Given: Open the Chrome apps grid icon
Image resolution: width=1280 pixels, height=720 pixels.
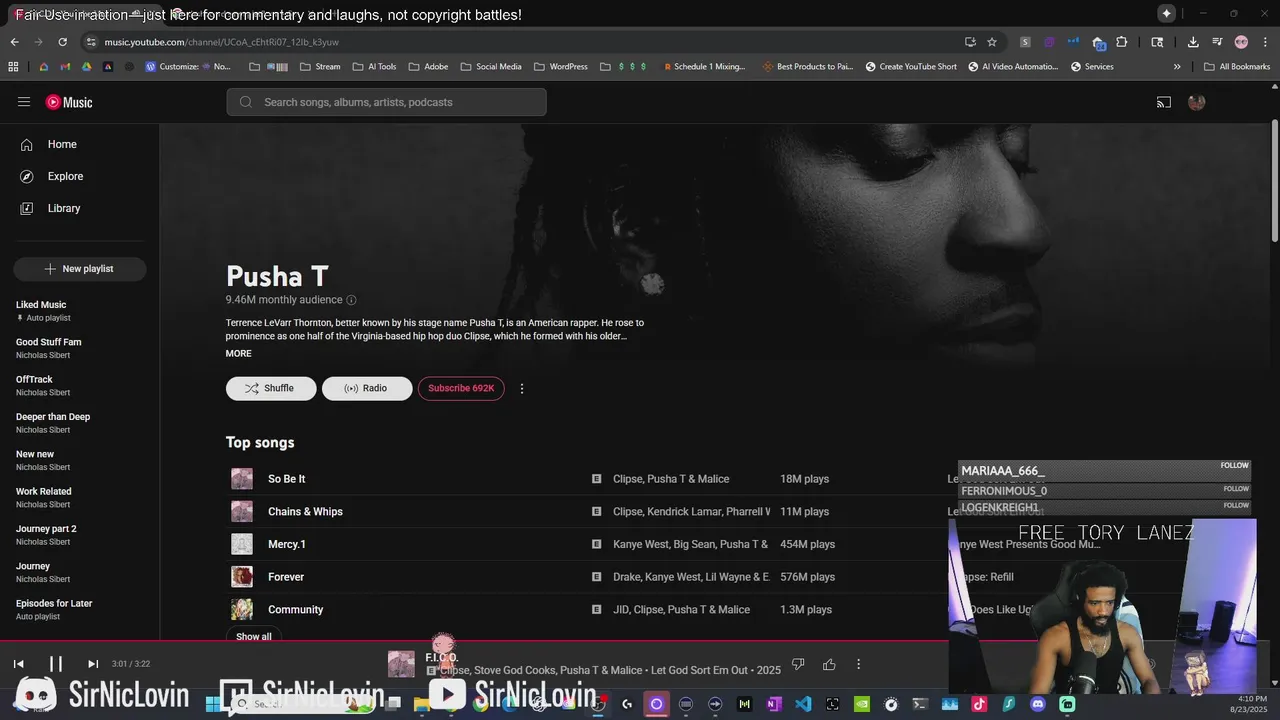Looking at the screenshot, I should click(x=13, y=67).
